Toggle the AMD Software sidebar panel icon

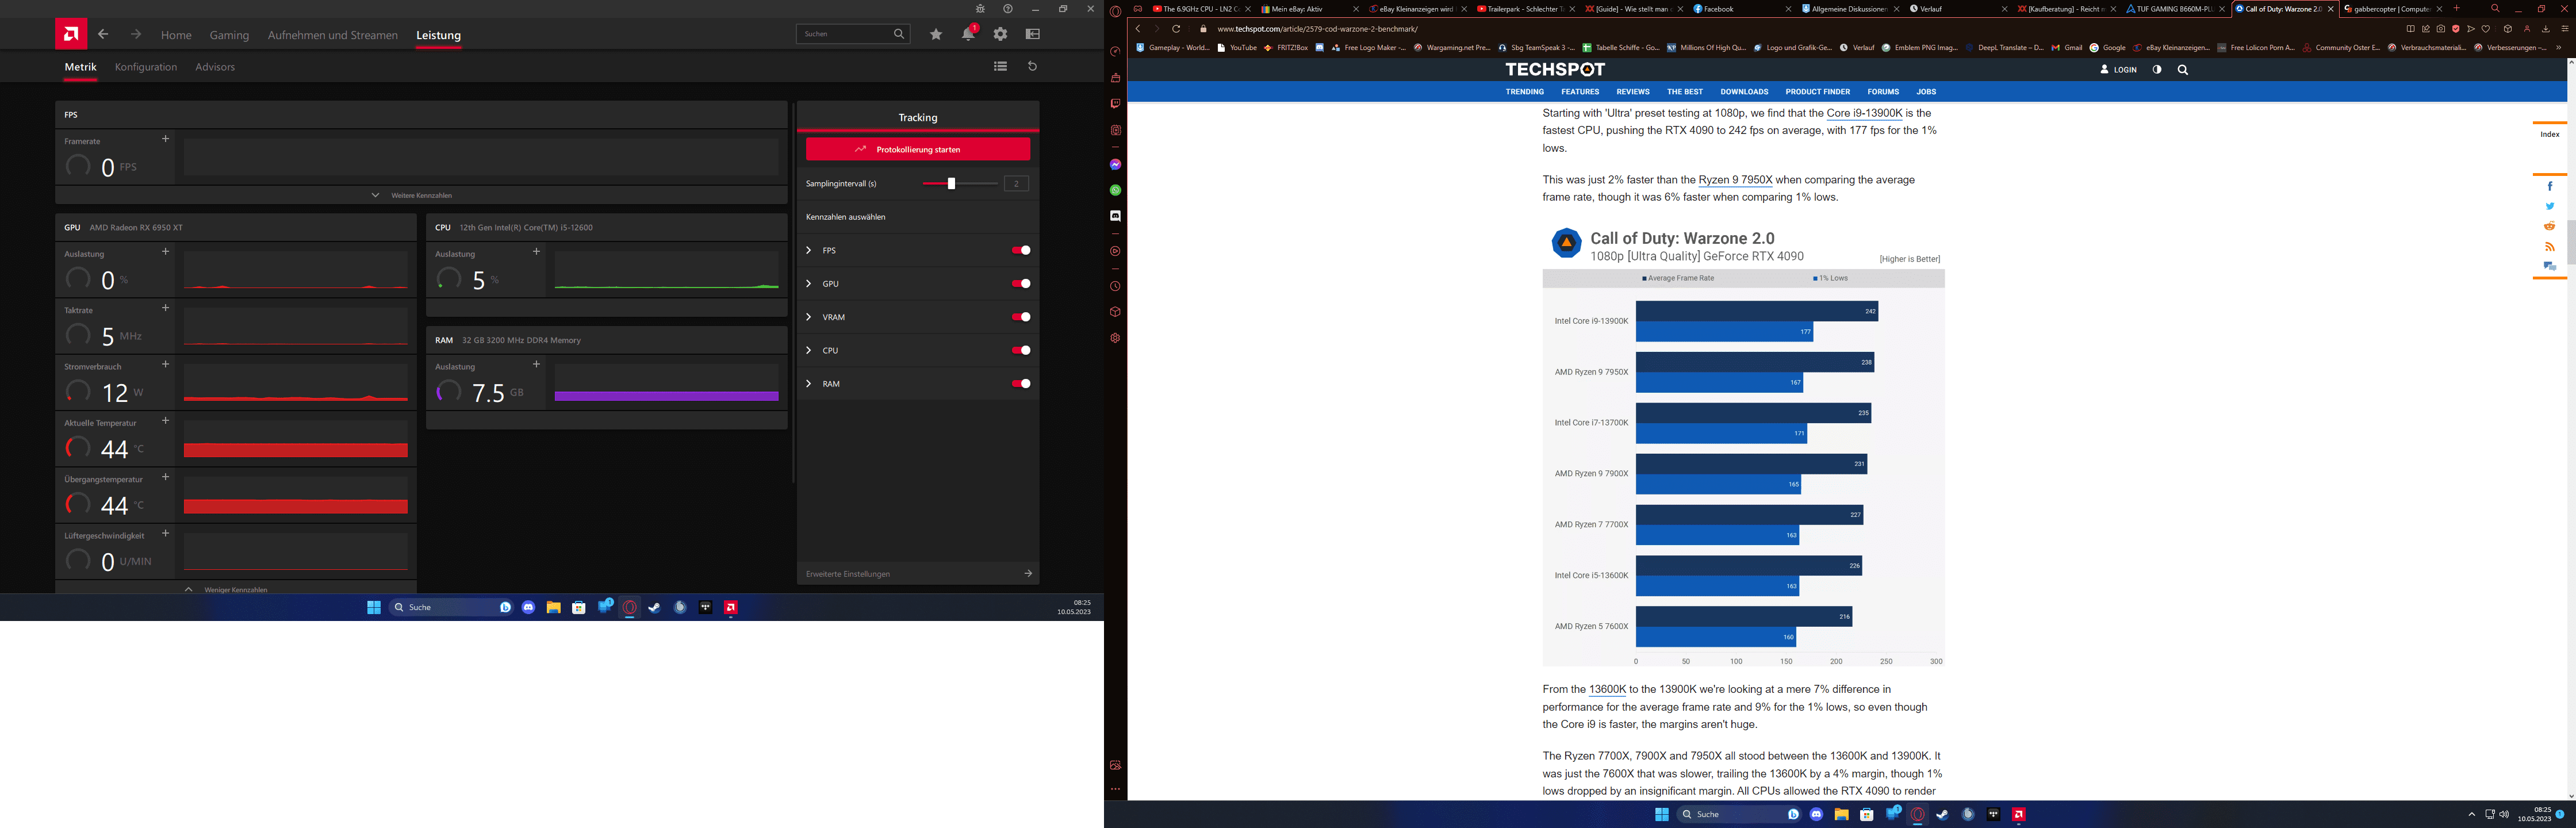tap(1033, 34)
